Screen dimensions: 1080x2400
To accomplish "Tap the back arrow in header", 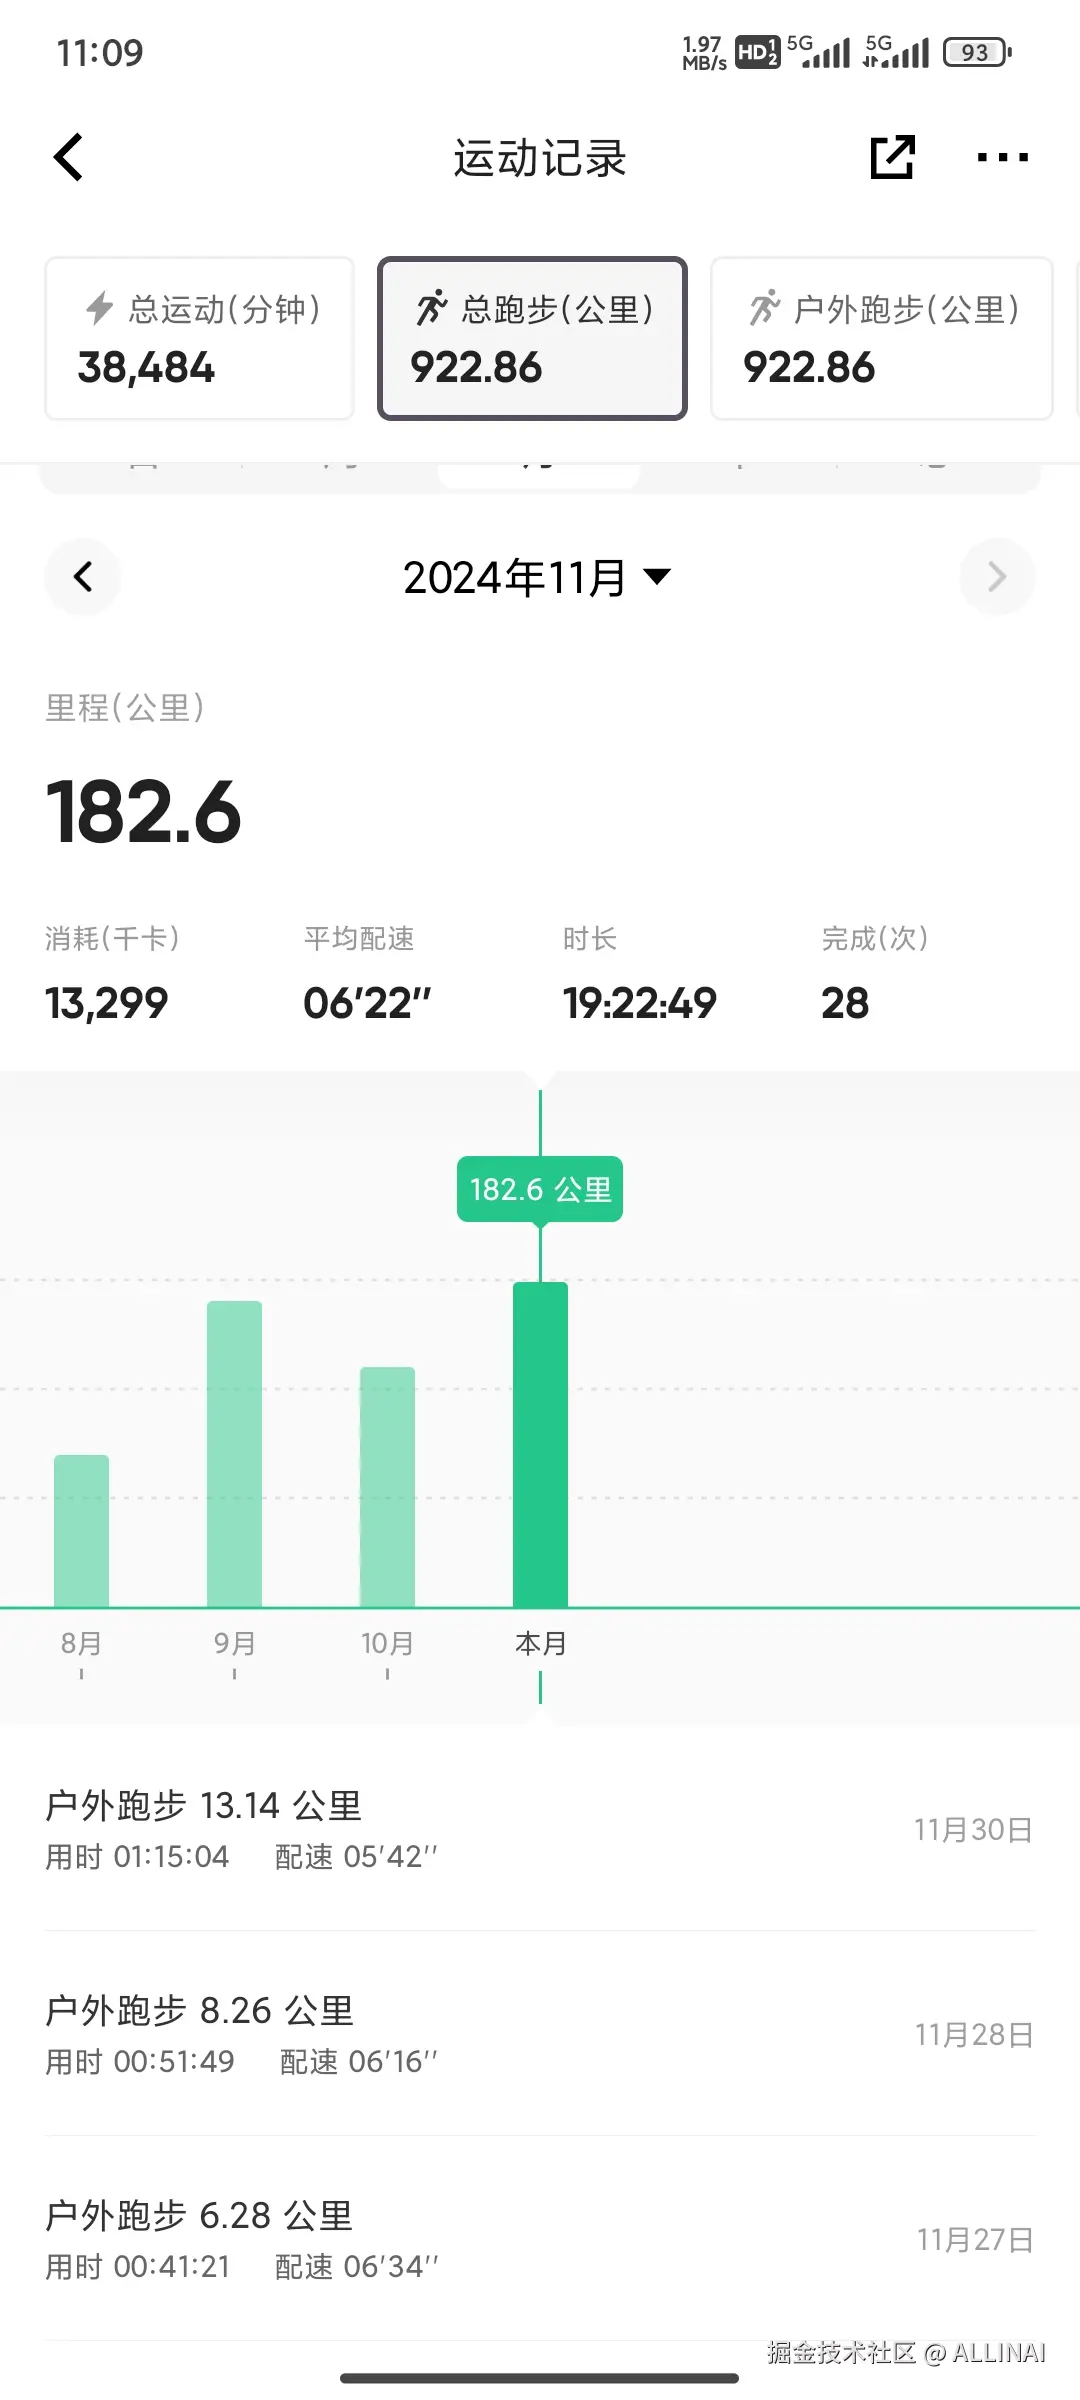I will [x=68, y=157].
